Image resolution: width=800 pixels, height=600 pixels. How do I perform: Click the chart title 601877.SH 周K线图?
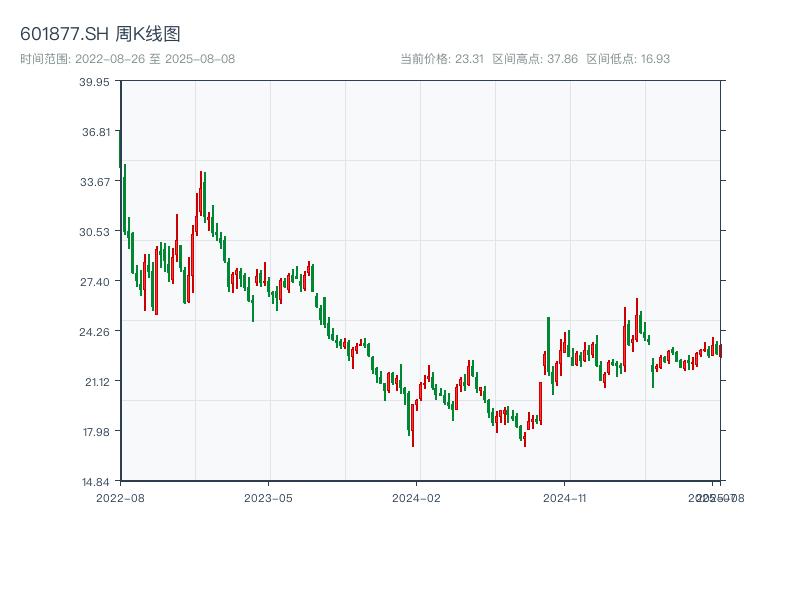pos(100,35)
